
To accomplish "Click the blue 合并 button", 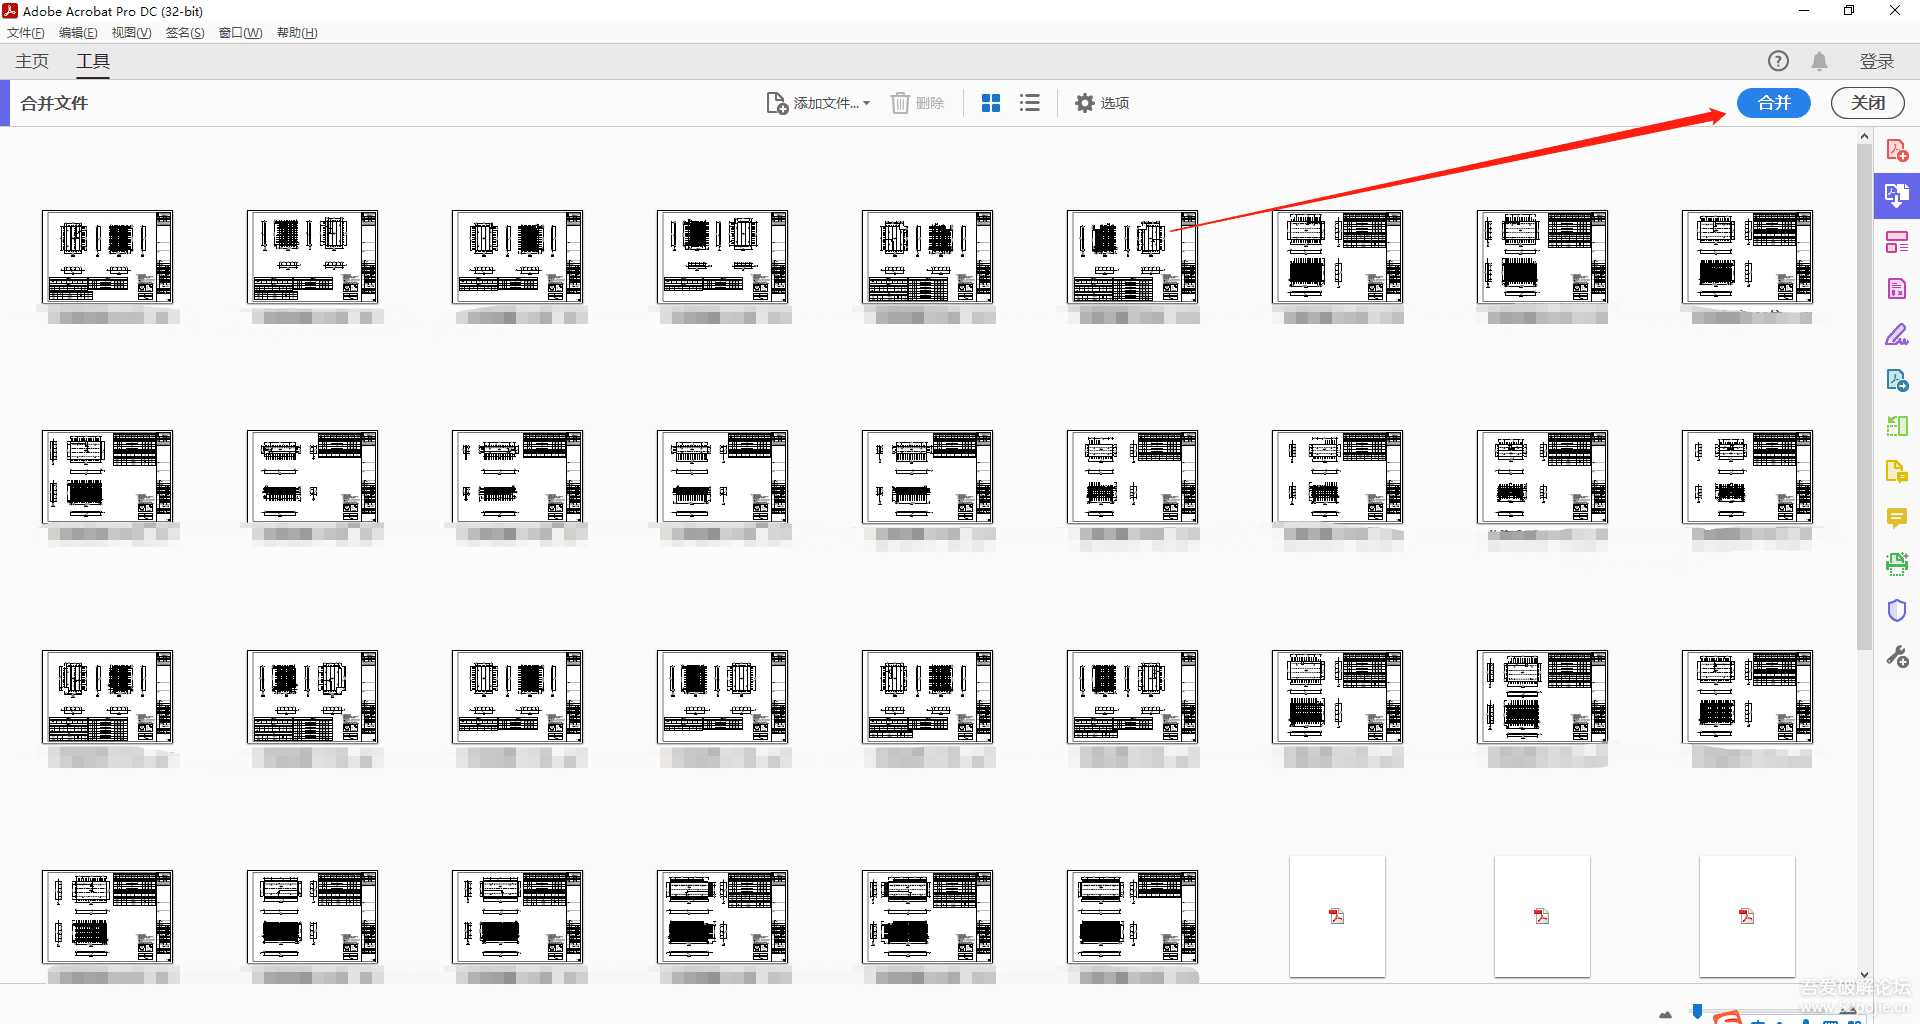I will pyautogui.click(x=1772, y=103).
